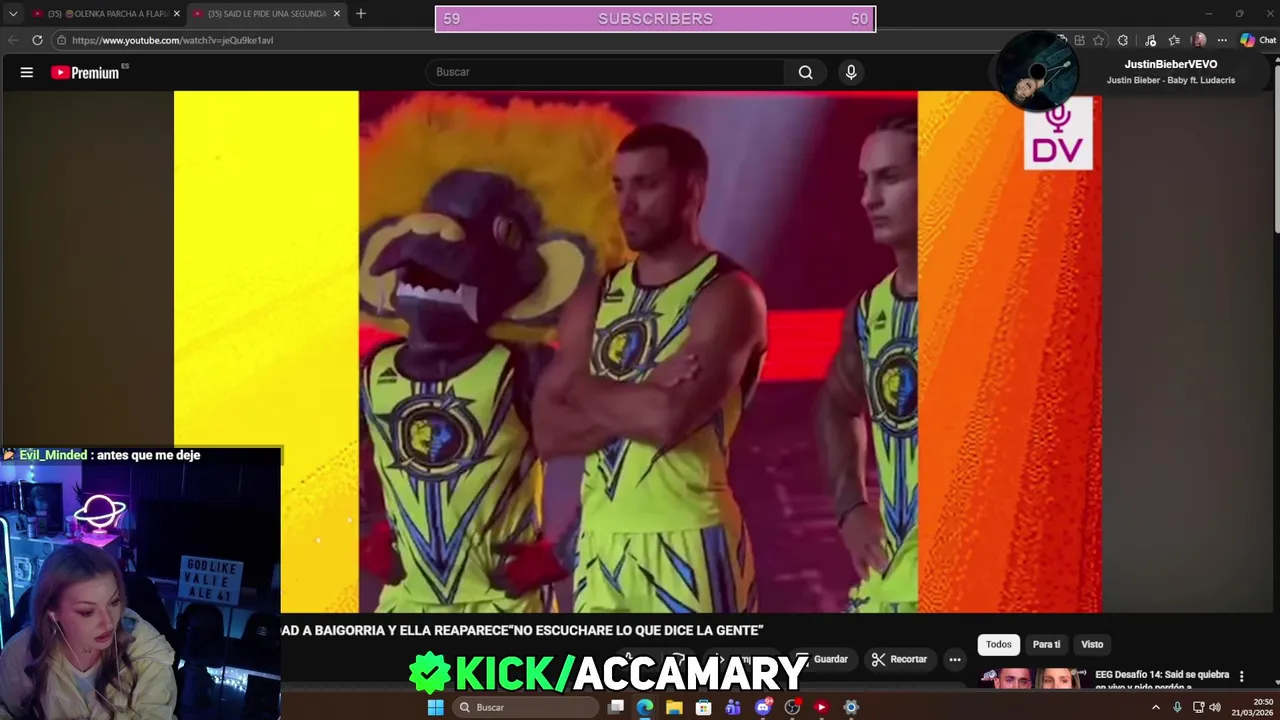Open EEG Desafío 14 recommended video thumbnail

click(x=1031, y=678)
